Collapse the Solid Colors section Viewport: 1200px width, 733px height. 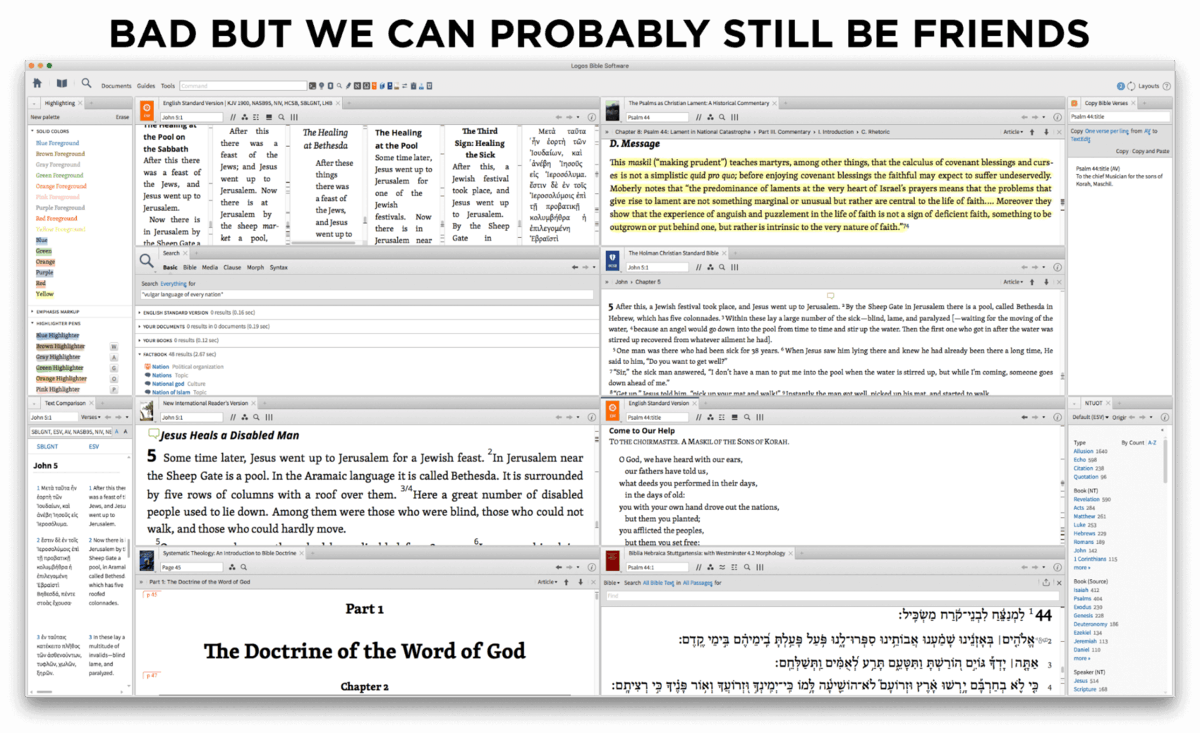[x=32, y=131]
